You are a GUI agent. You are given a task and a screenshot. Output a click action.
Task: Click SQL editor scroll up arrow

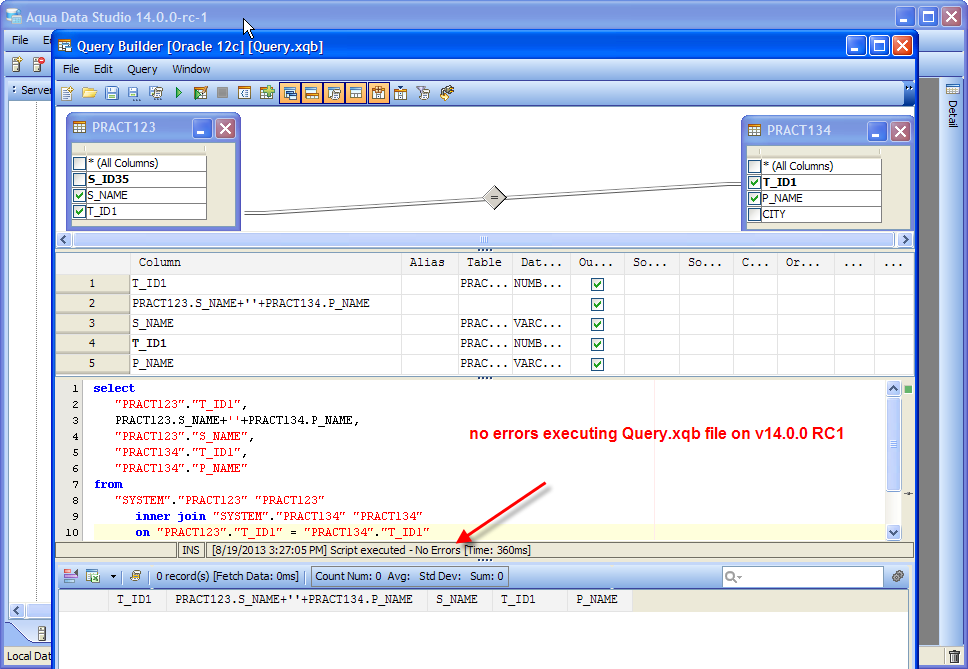[x=893, y=388]
